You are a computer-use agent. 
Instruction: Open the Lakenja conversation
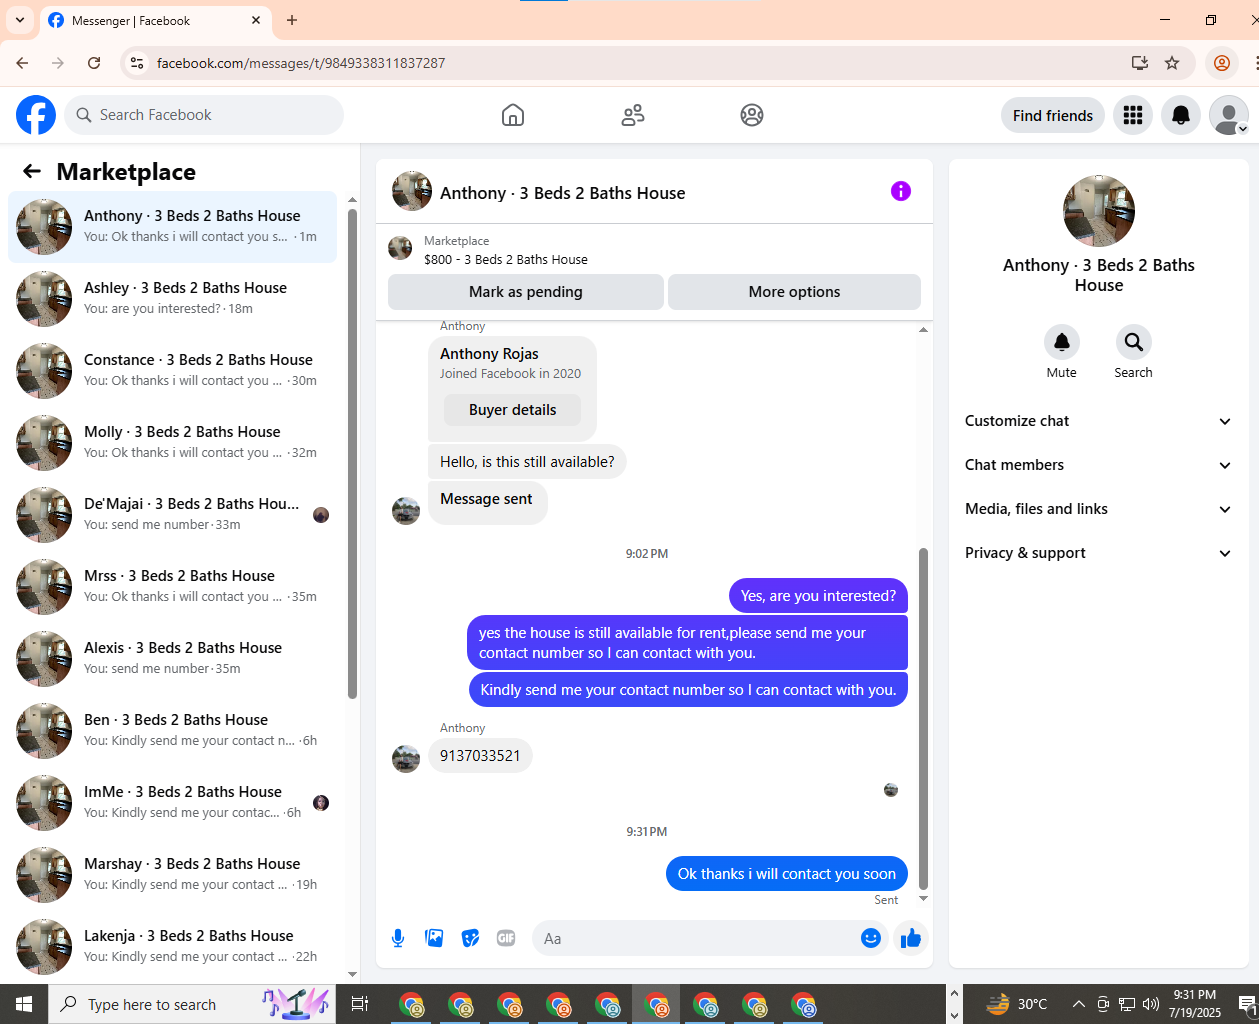click(173, 947)
